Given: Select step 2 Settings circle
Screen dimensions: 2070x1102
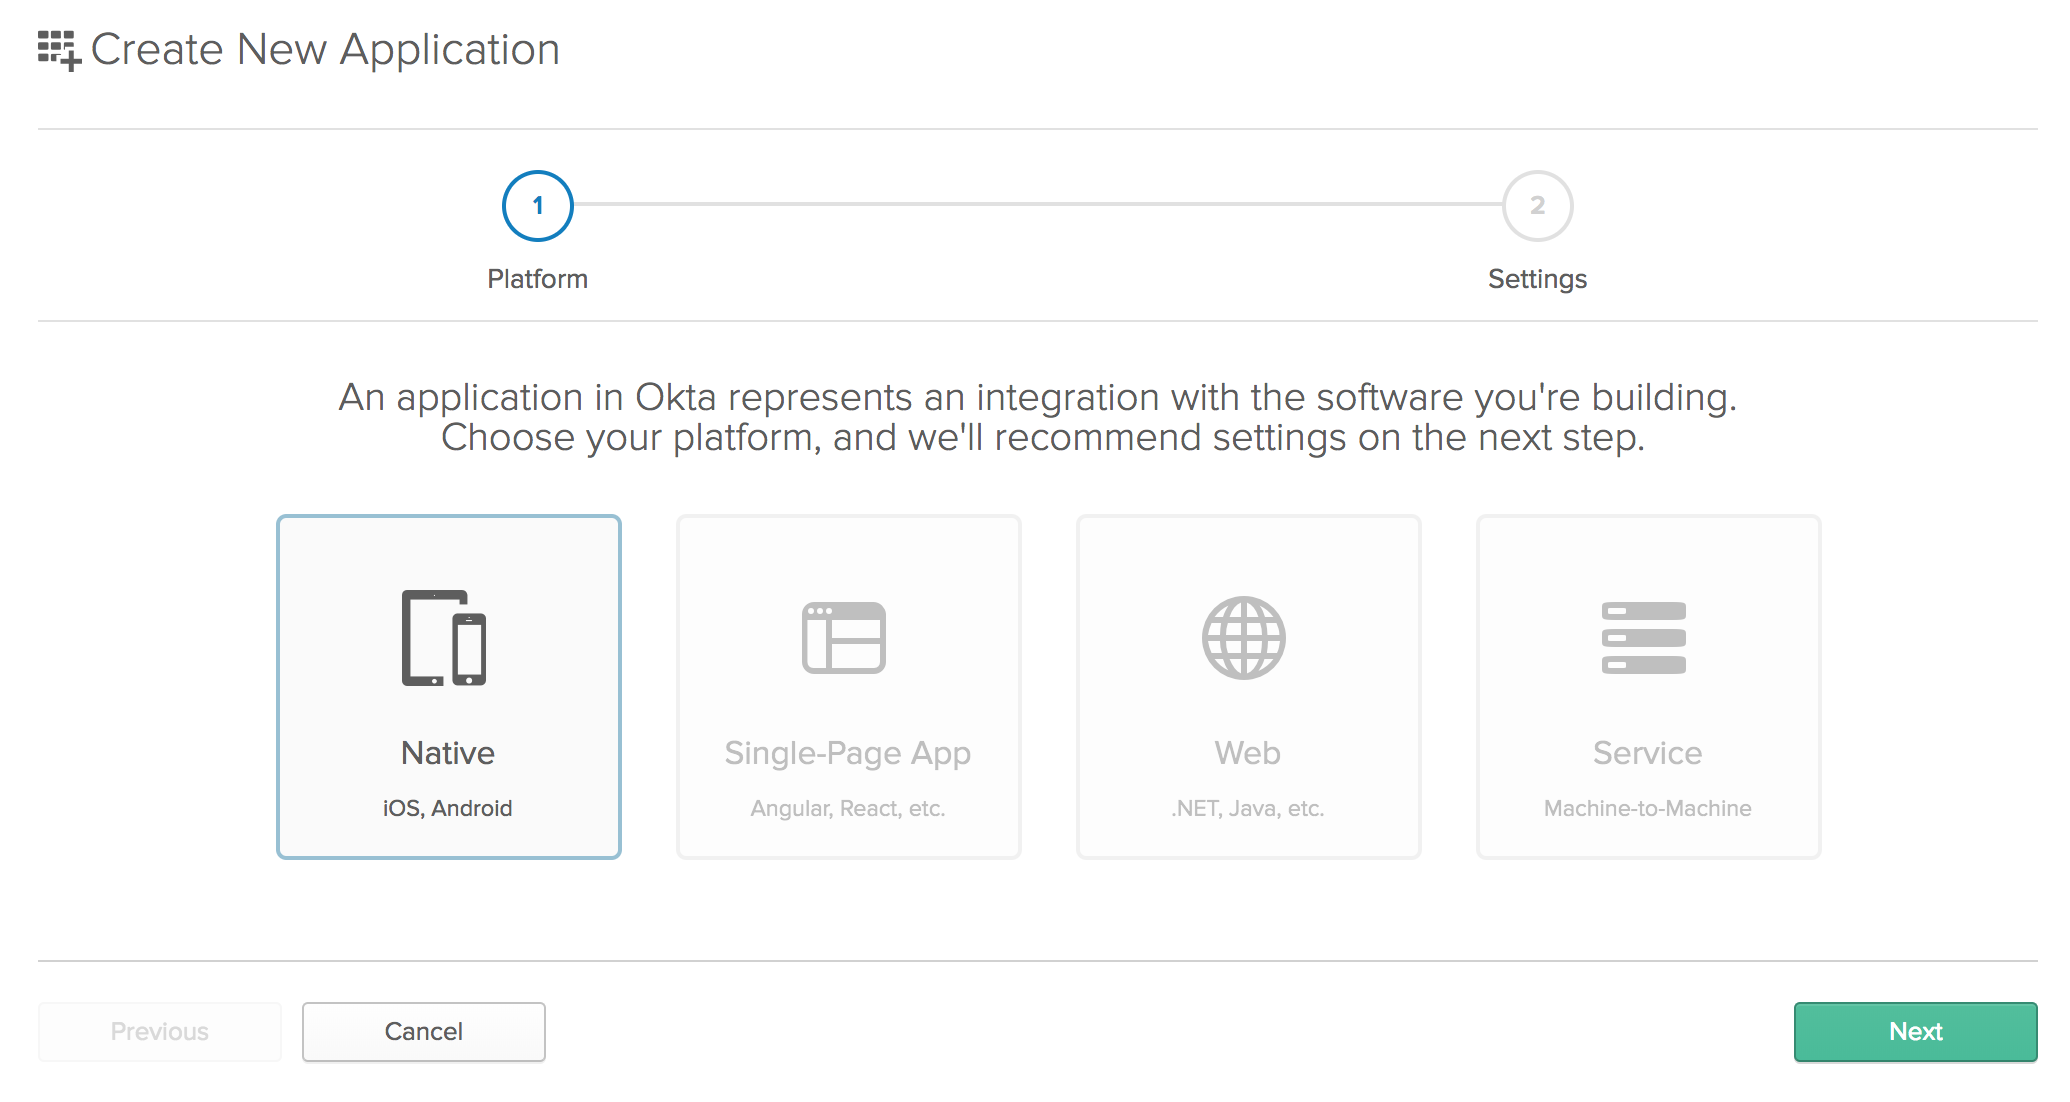Looking at the screenshot, I should coord(1538,206).
